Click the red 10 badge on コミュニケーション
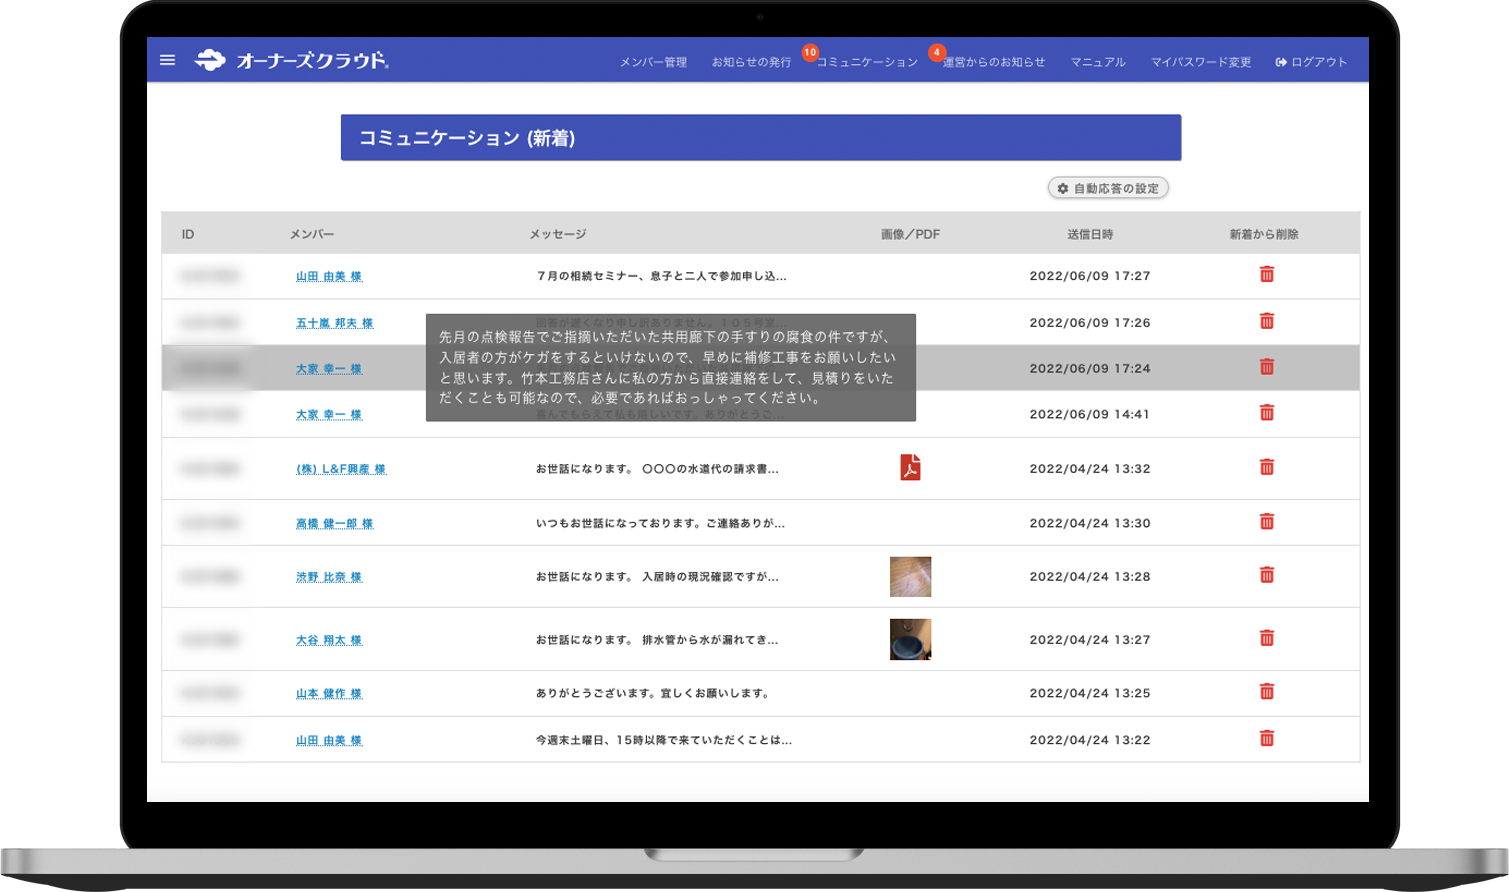Screen dimensions: 1509x892 [x=810, y=53]
